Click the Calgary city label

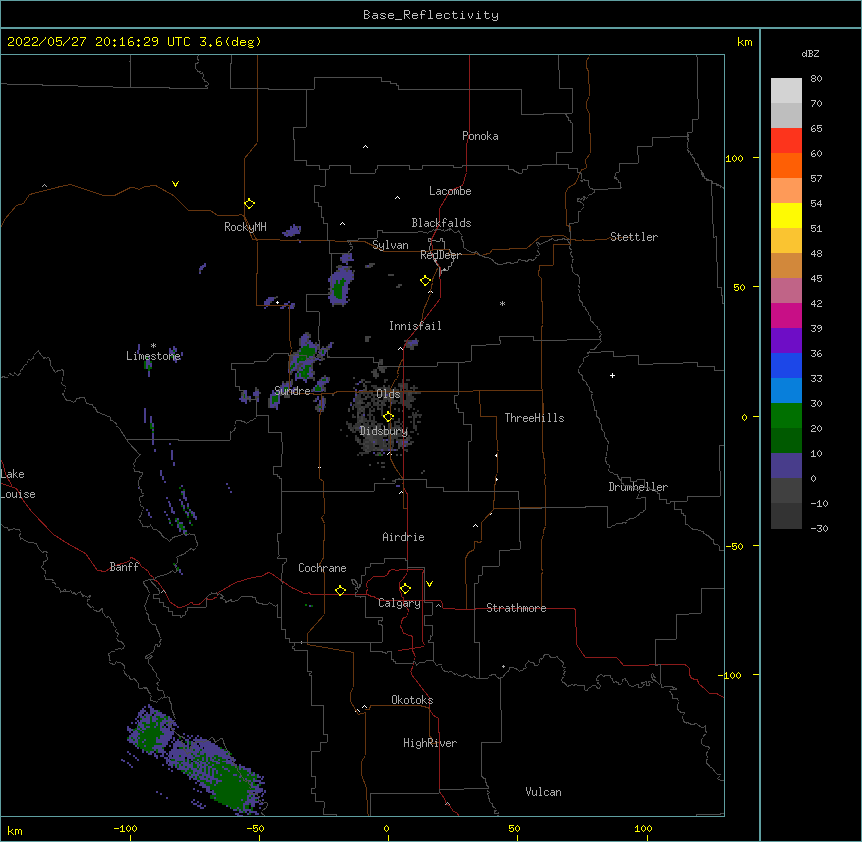point(399,603)
